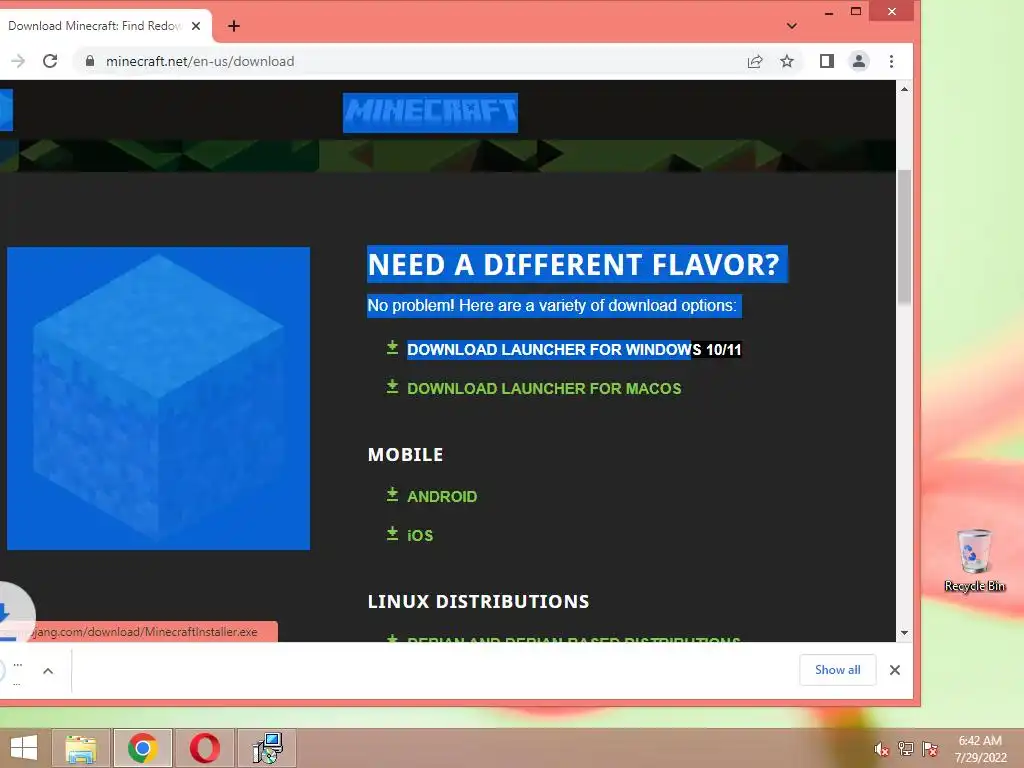Click the Linux Distributions heading
1024x768 pixels.
[x=479, y=601]
